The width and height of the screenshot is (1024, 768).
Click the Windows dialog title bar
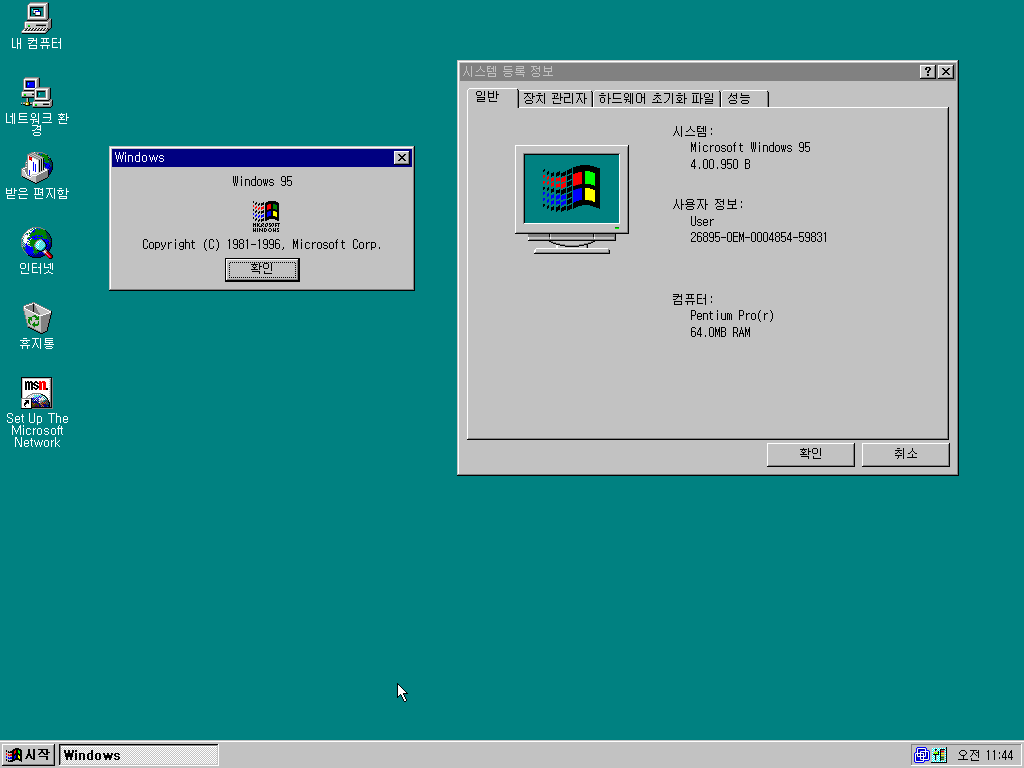(252, 157)
